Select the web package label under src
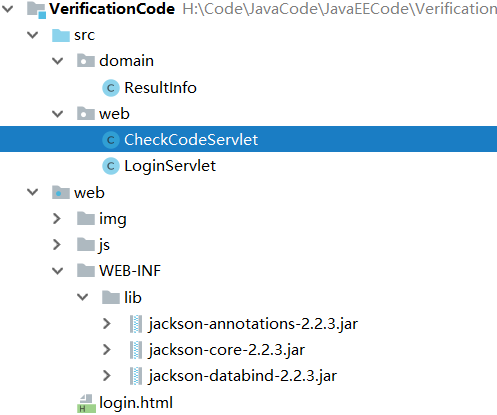This screenshot has width=497, height=415. point(114,114)
